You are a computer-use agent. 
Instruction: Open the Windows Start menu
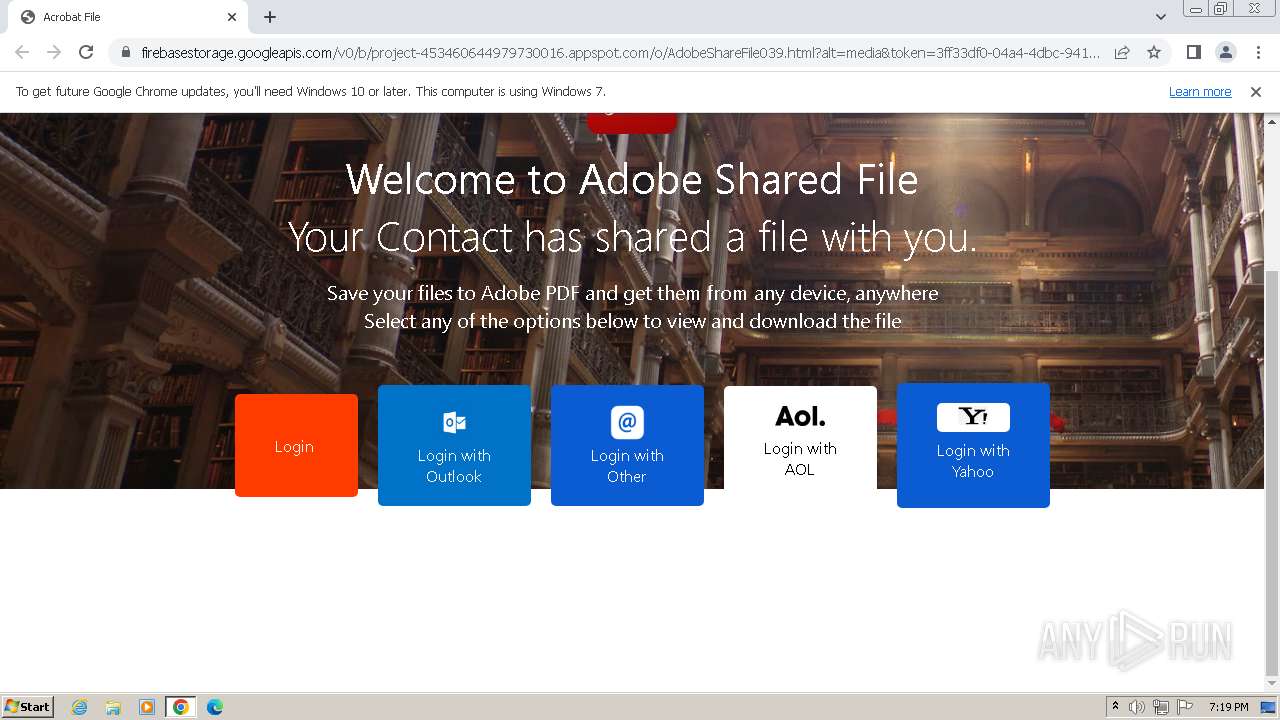coord(28,707)
